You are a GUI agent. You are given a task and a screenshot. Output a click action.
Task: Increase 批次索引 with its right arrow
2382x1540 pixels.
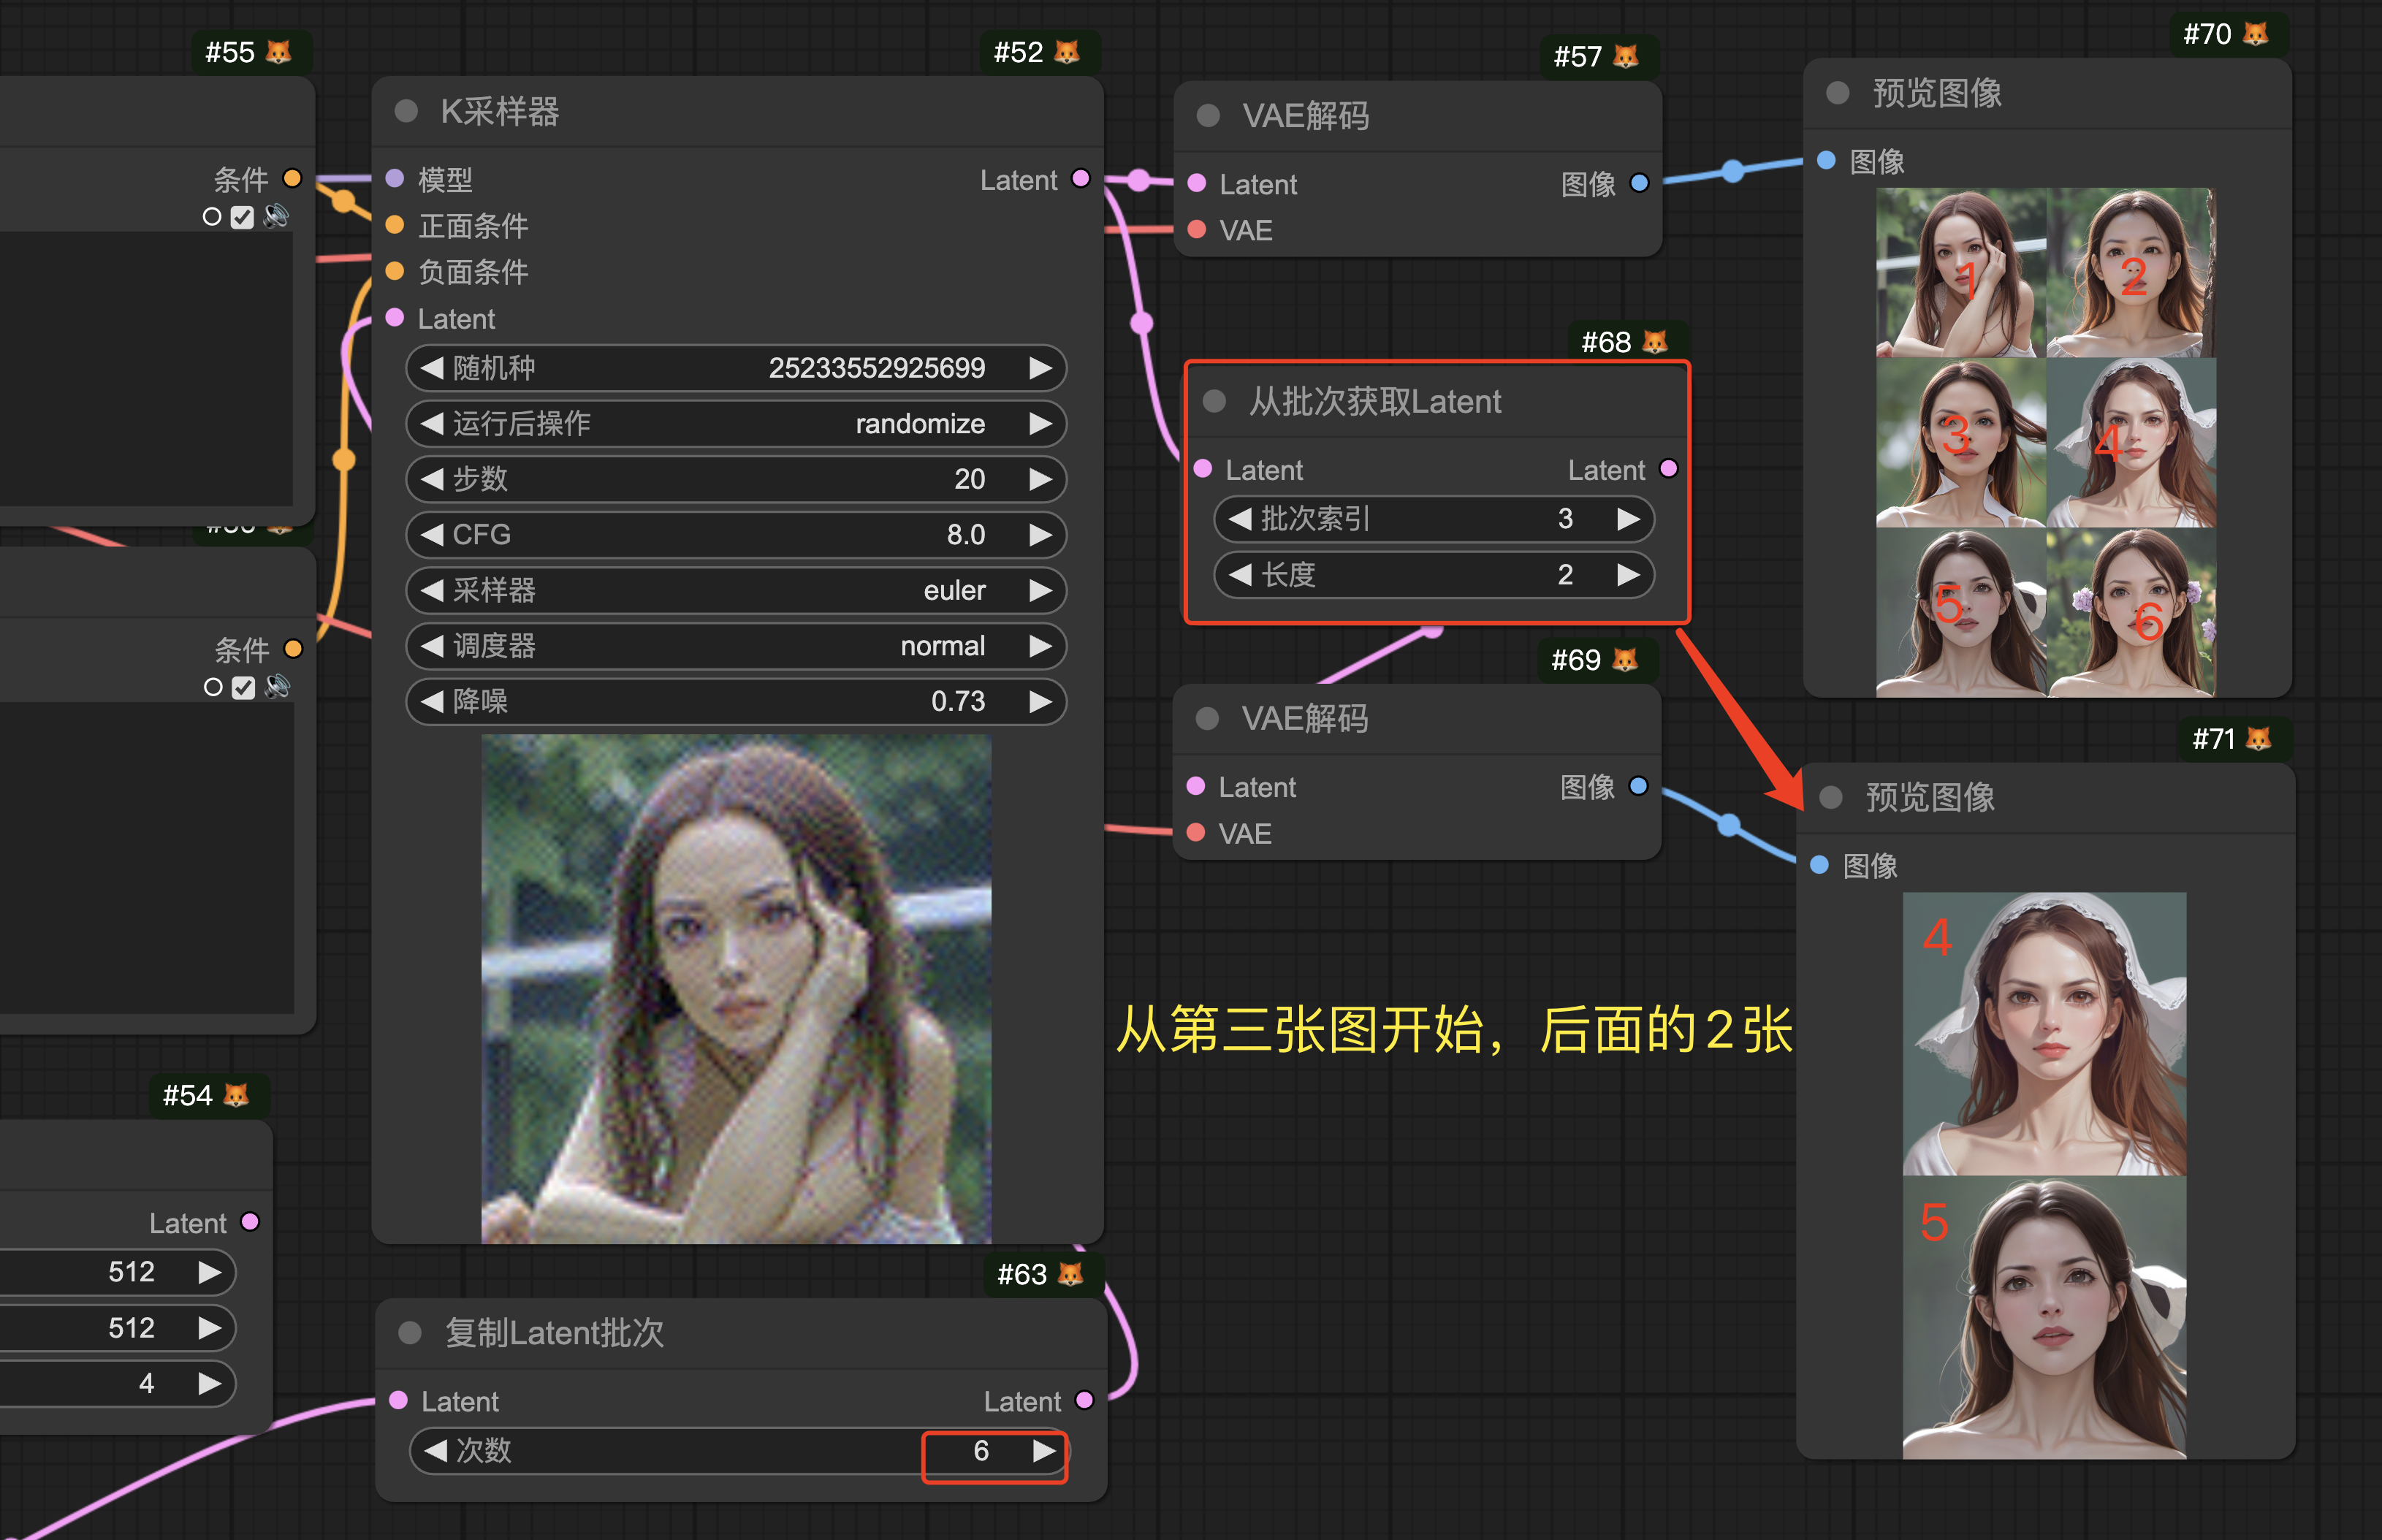[1627, 519]
